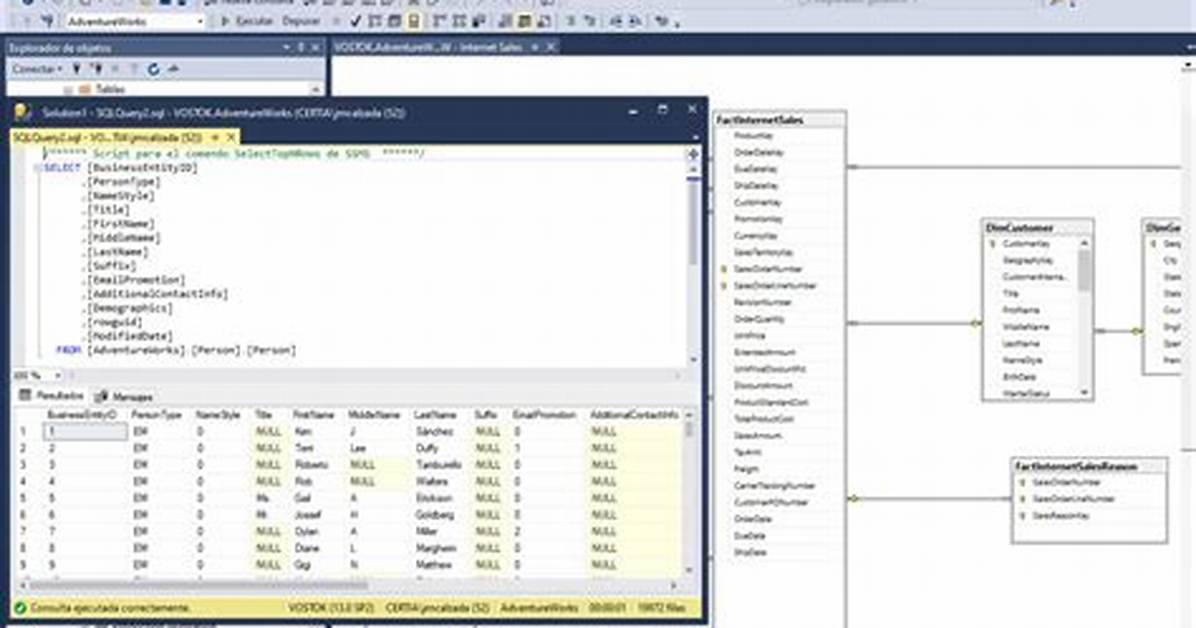Toggle auto-hide pin on Explorador de objetos
Viewport: 1196px width, 628px height.
pyautogui.click(x=301, y=47)
